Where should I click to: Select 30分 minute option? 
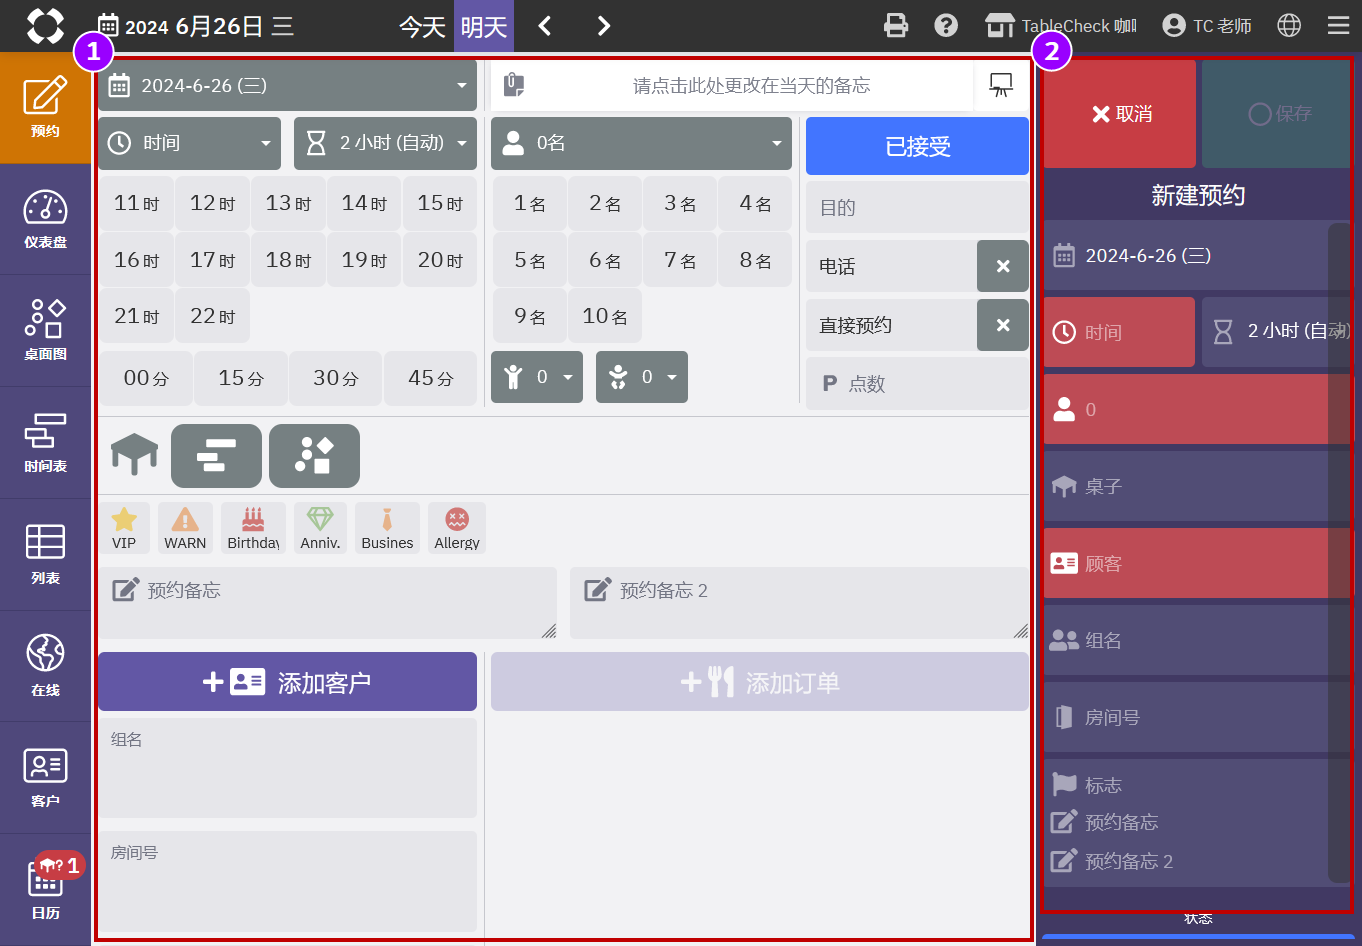click(335, 378)
